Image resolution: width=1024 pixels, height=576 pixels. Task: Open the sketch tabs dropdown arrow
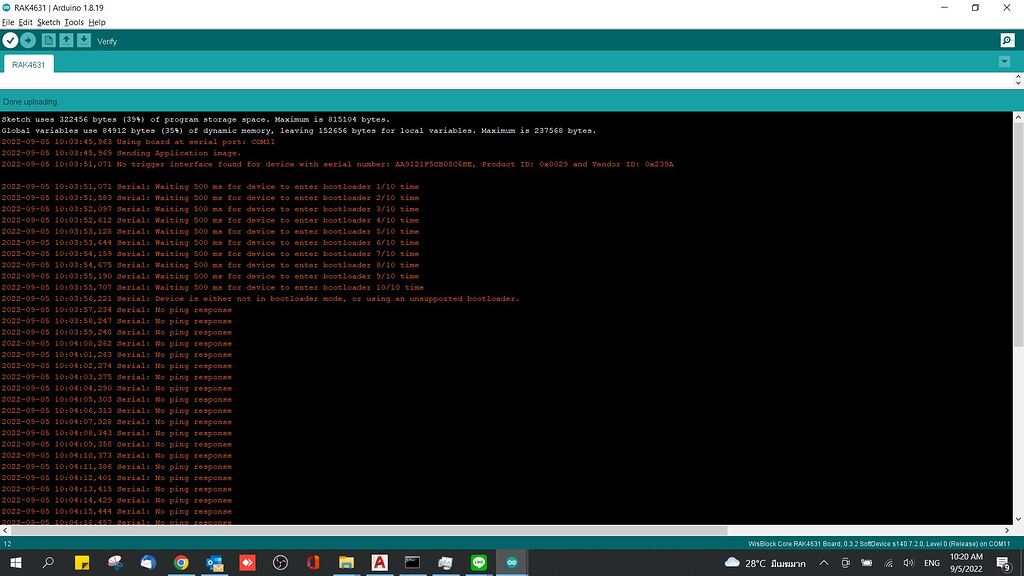click(1004, 61)
